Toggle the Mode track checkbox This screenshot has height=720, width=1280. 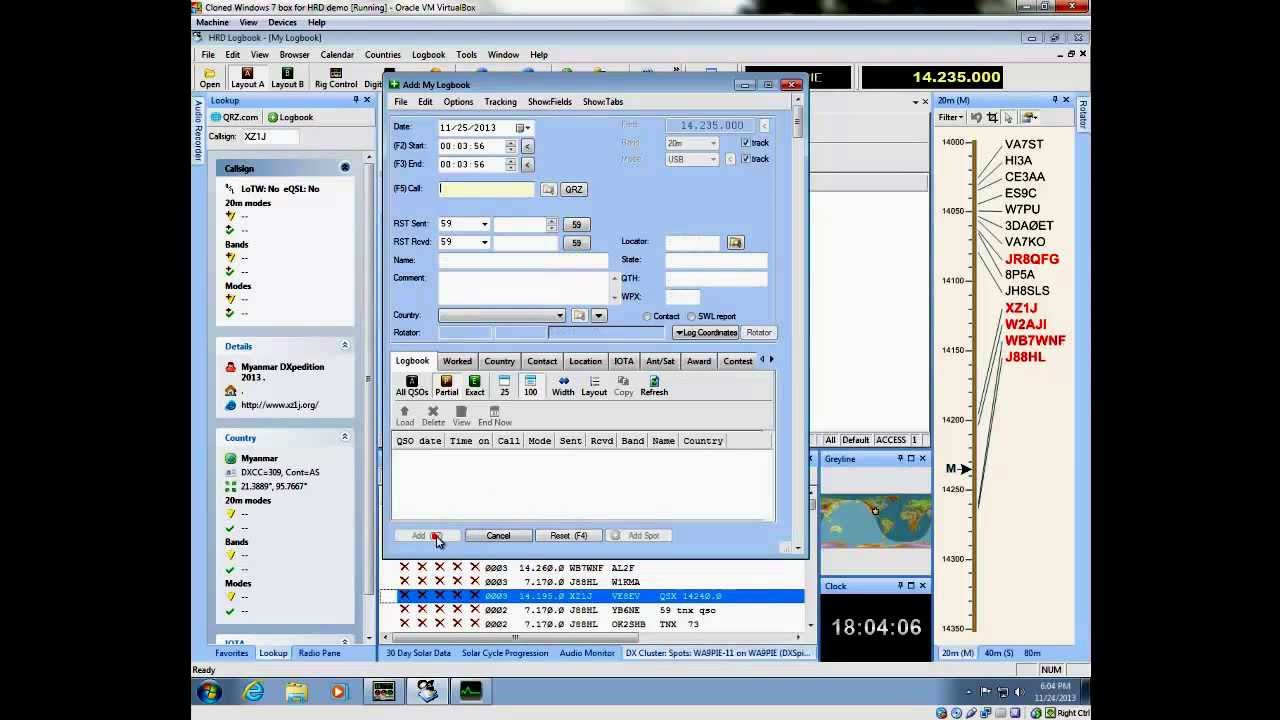[745, 159]
